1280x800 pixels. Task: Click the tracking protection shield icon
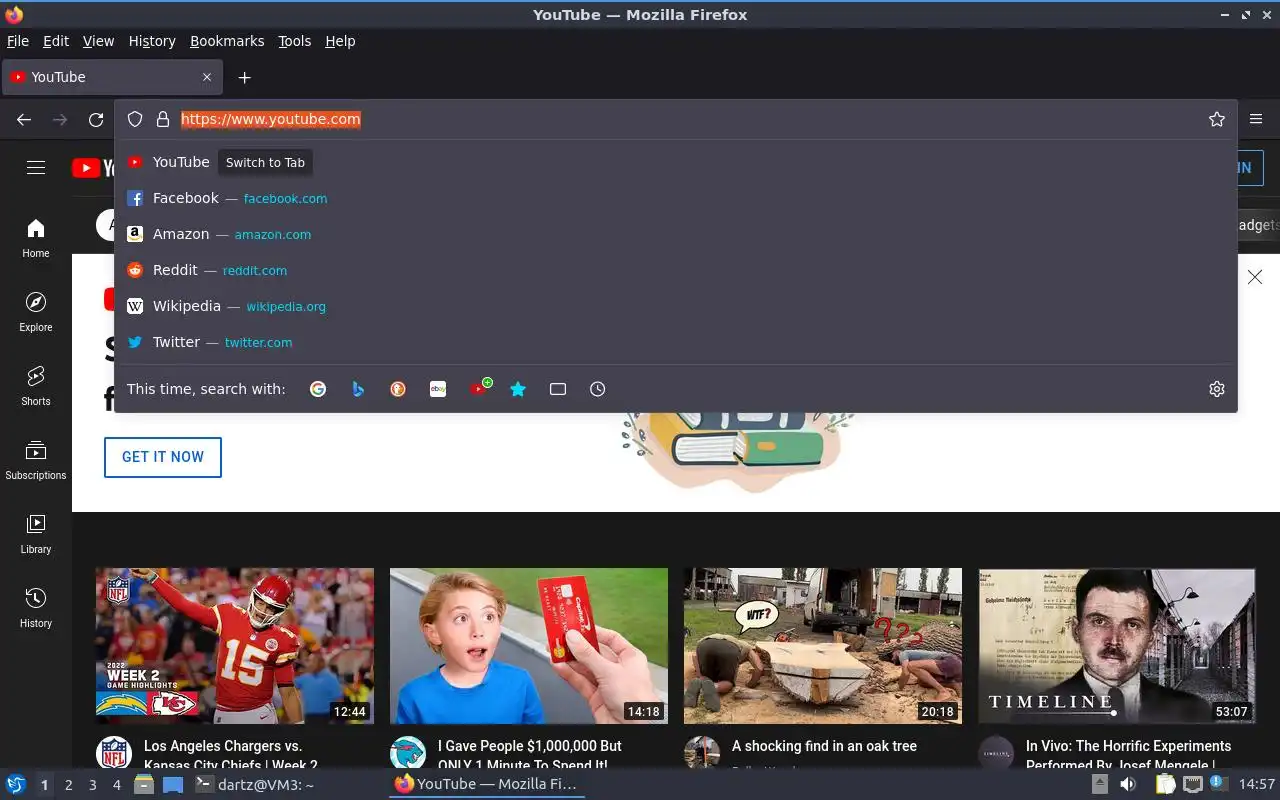pos(135,119)
